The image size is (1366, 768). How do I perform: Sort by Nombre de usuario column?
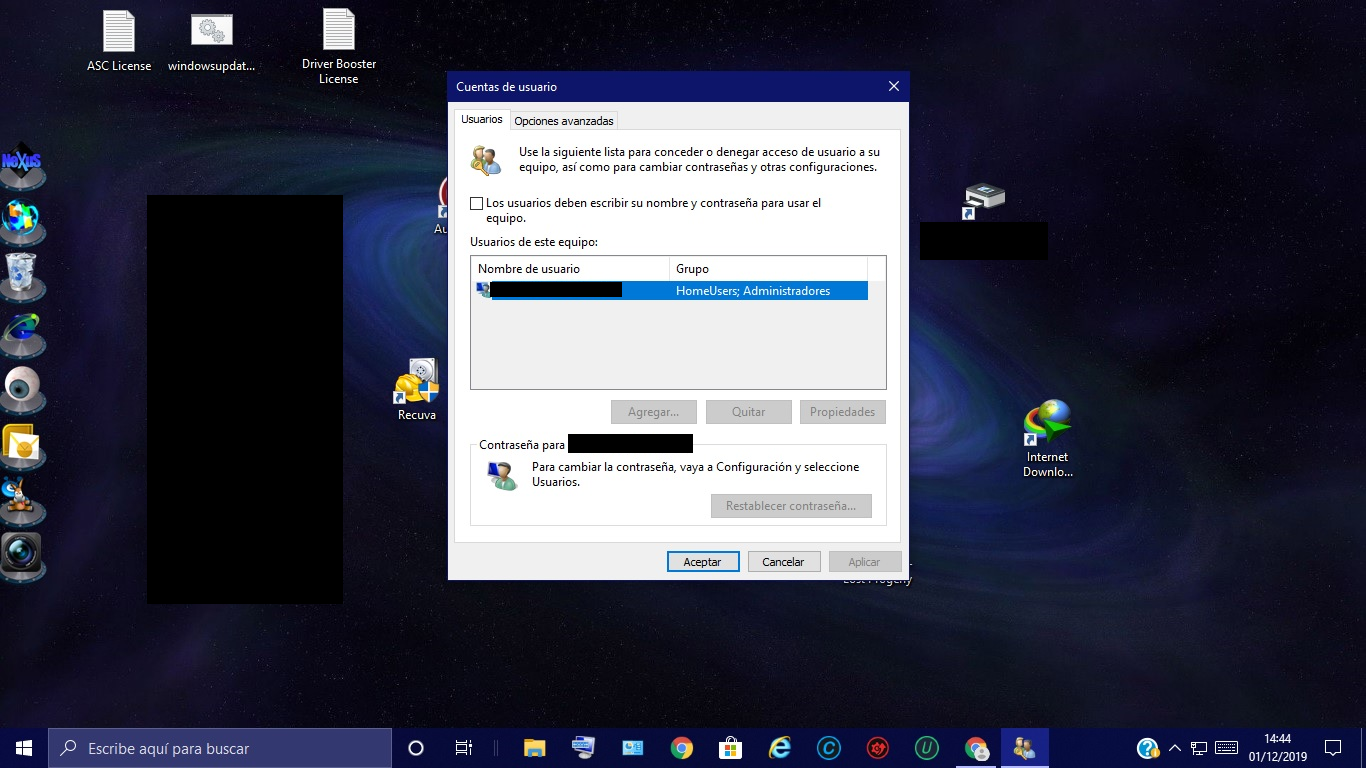coord(570,269)
